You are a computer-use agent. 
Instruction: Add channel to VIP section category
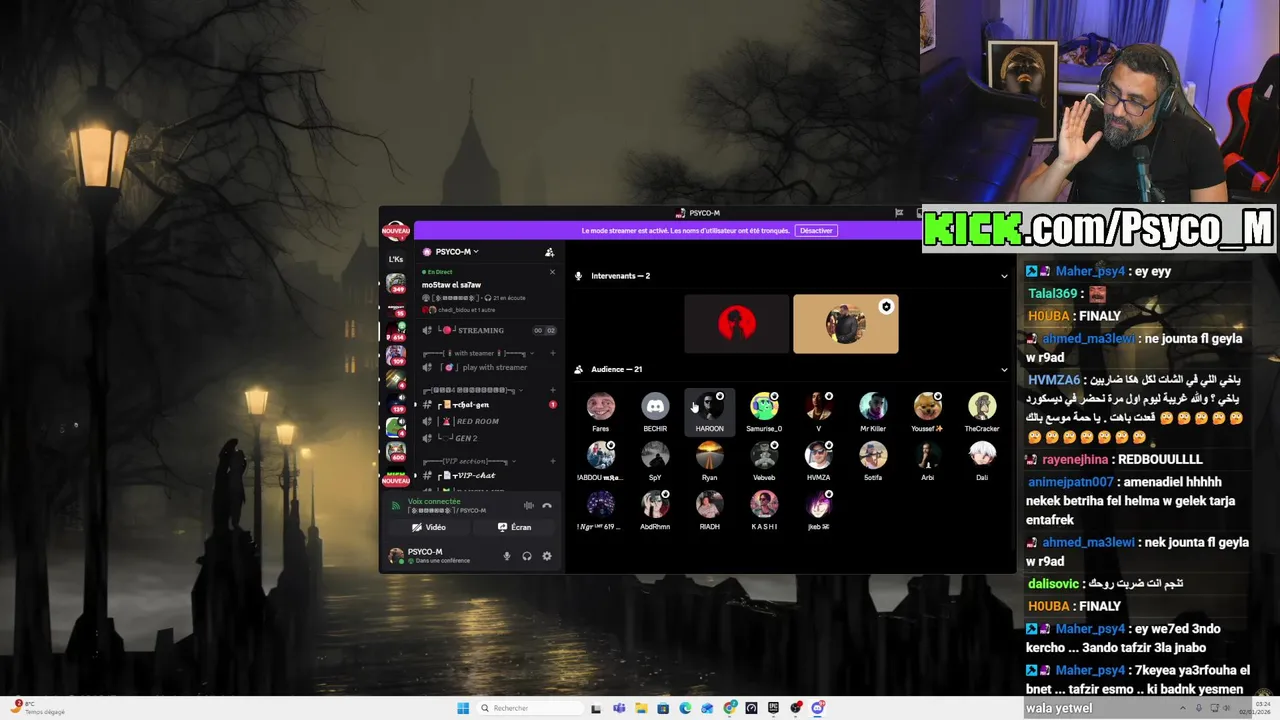click(x=552, y=461)
